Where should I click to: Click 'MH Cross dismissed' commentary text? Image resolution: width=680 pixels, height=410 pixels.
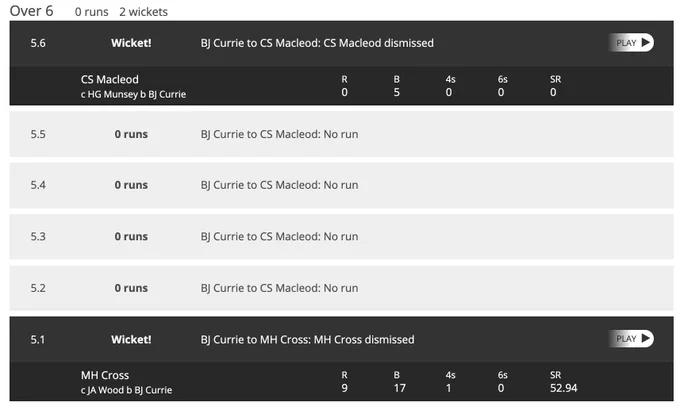tap(364, 339)
